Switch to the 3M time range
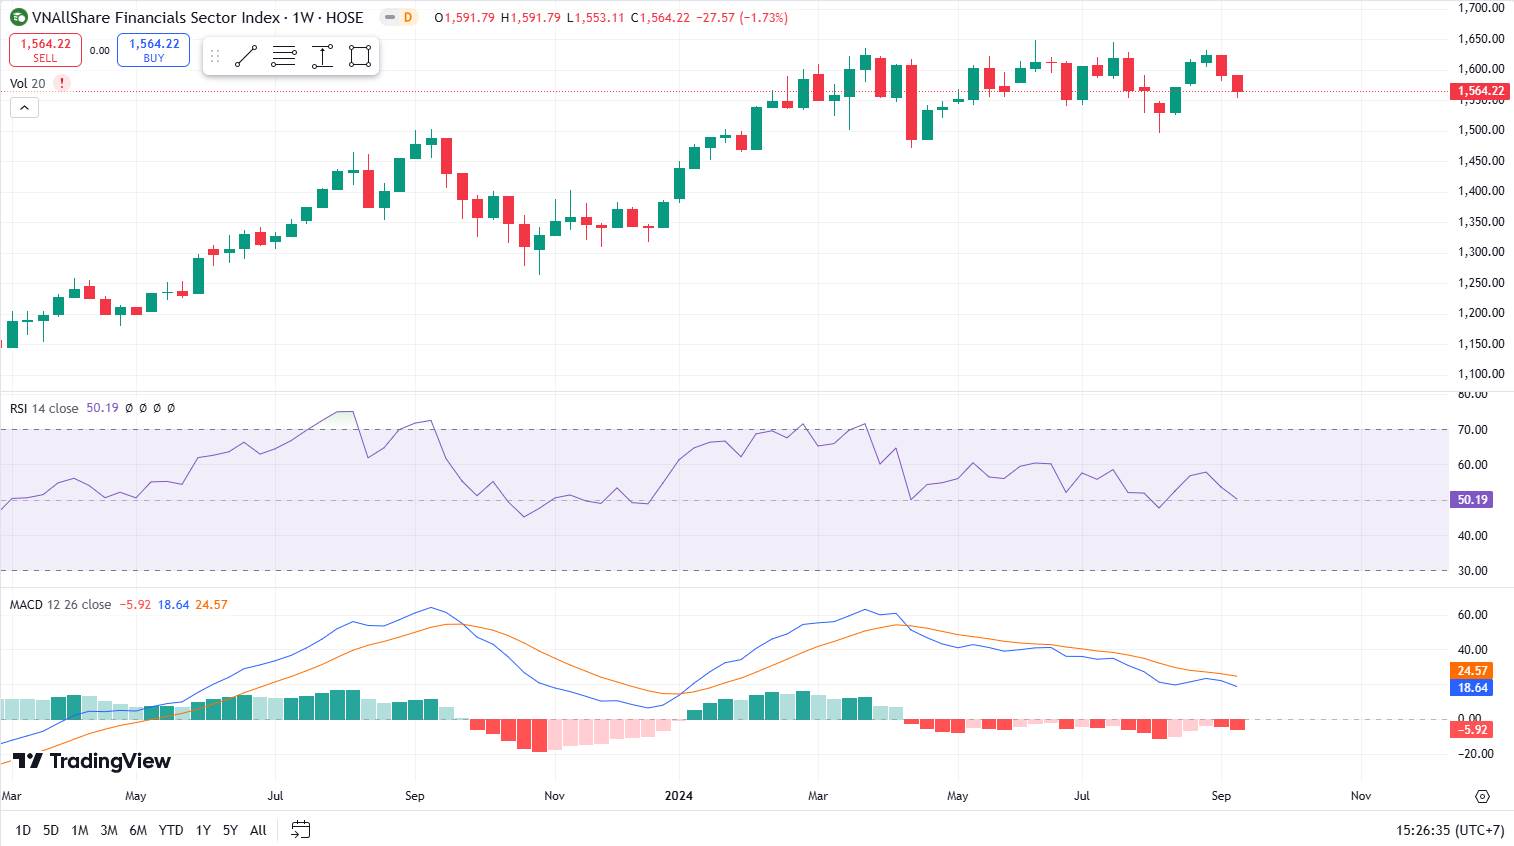1514x846 pixels. click(x=109, y=830)
